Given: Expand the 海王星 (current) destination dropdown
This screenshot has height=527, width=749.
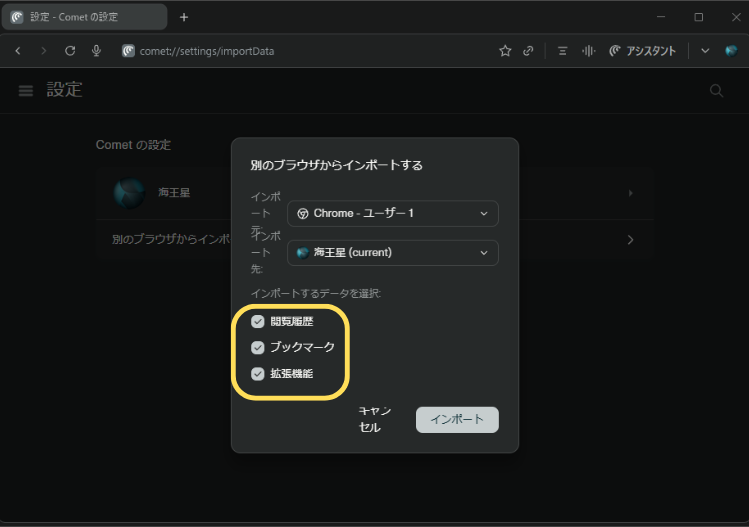Looking at the screenshot, I should pyautogui.click(x=392, y=253).
